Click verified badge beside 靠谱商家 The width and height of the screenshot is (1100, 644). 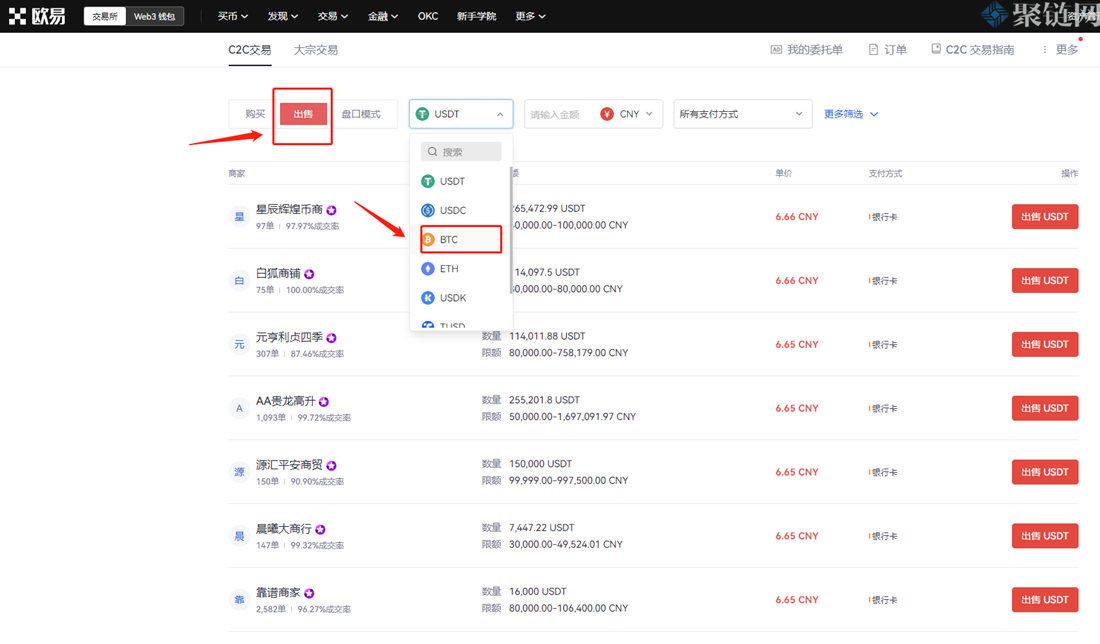(309, 593)
